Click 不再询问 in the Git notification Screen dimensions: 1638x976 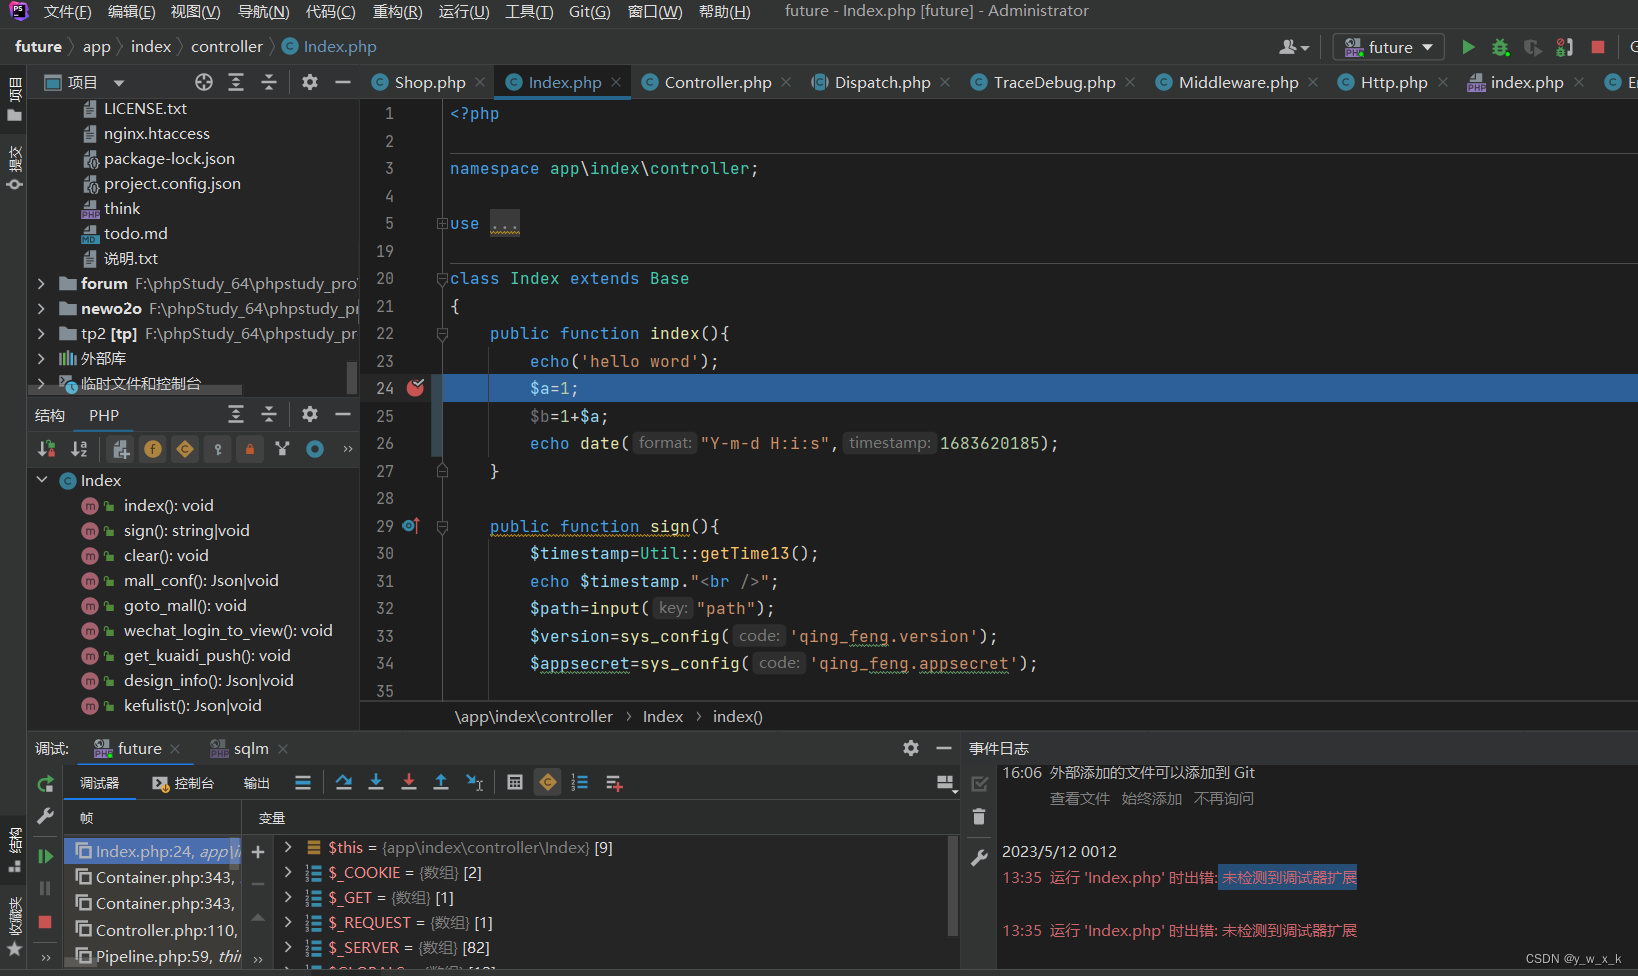(x=1224, y=799)
